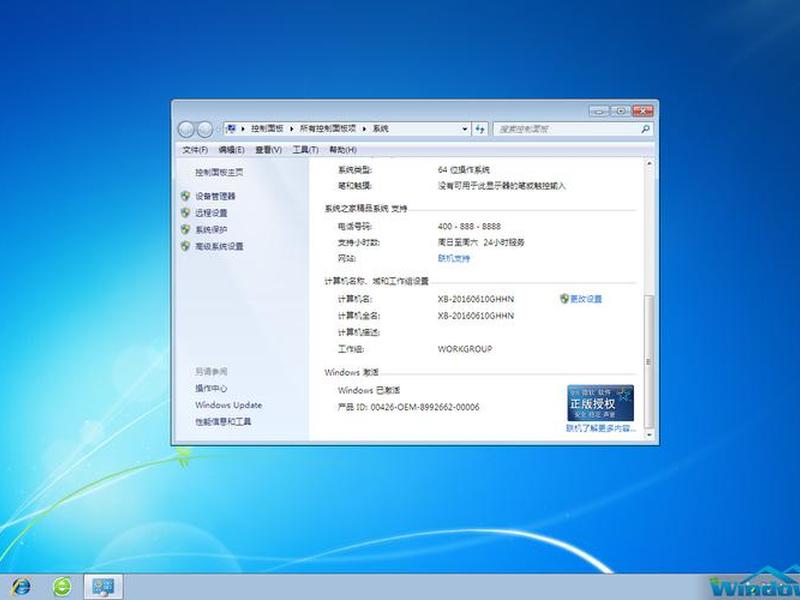800x600 pixels.
Task: Open the 查看(V) menu
Action: [x=268, y=149]
